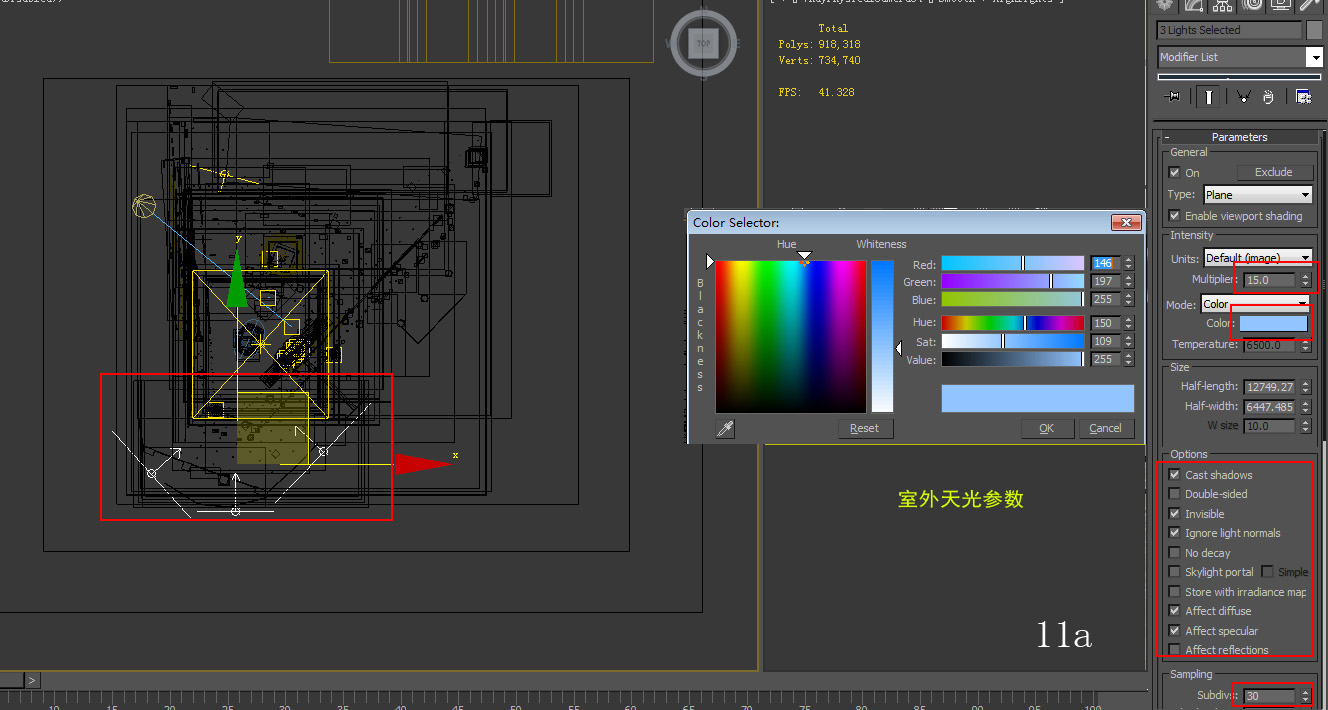Adjust the Hue slider bar
The height and width of the screenshot is (710, 1328).
click(x=1012, y=323)
